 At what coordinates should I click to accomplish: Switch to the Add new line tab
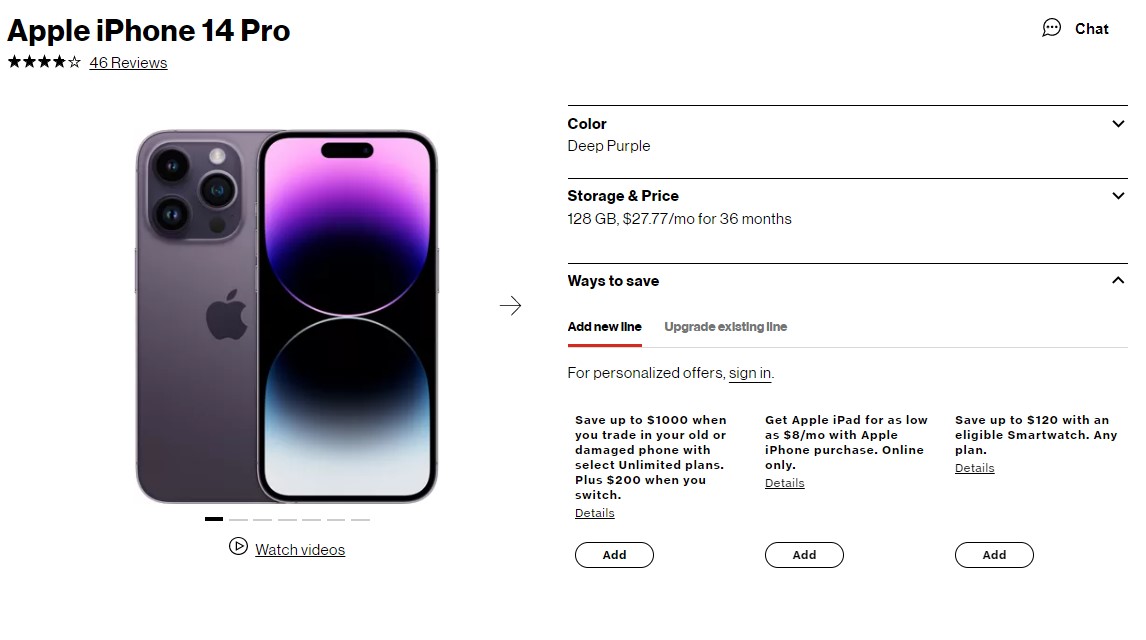click(x=604, y=327)
